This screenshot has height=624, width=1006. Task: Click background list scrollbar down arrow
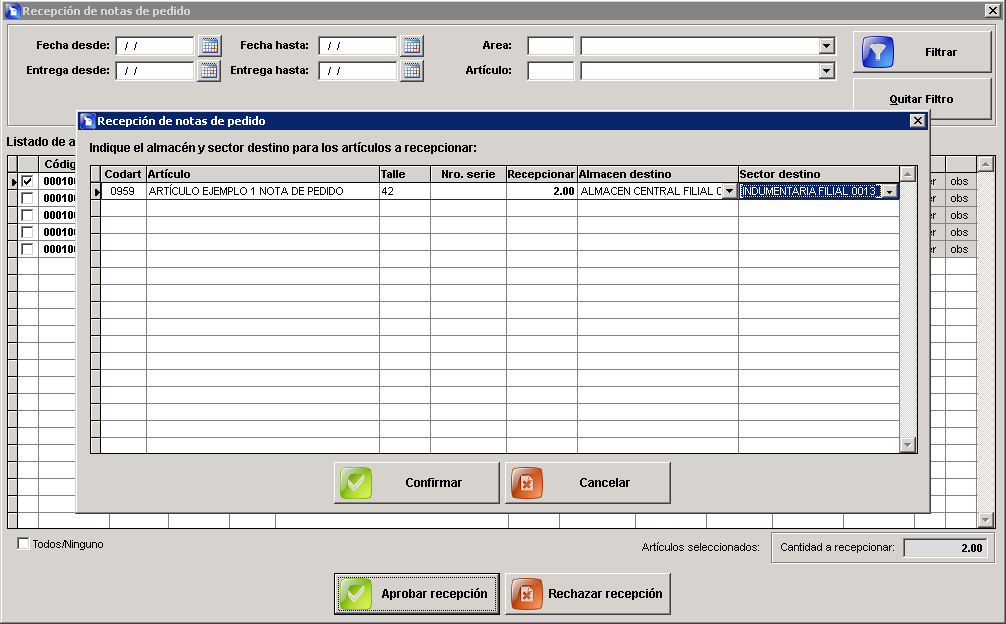[x=985, y=520]
